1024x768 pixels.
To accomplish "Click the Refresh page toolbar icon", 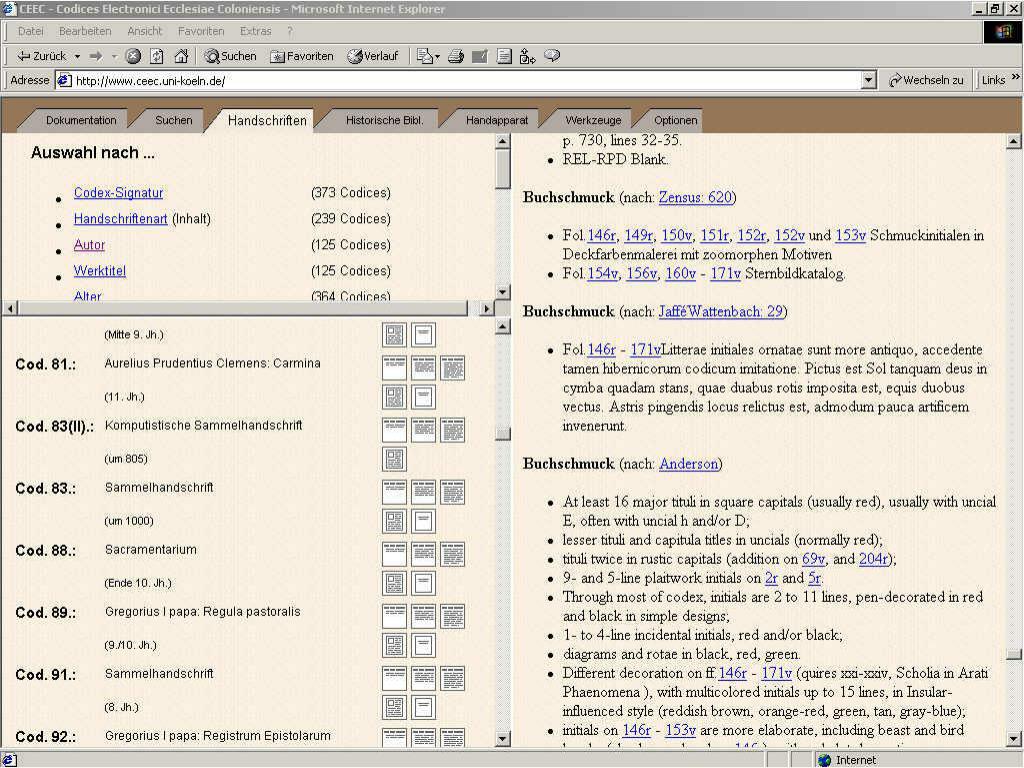I will (157, 56).
